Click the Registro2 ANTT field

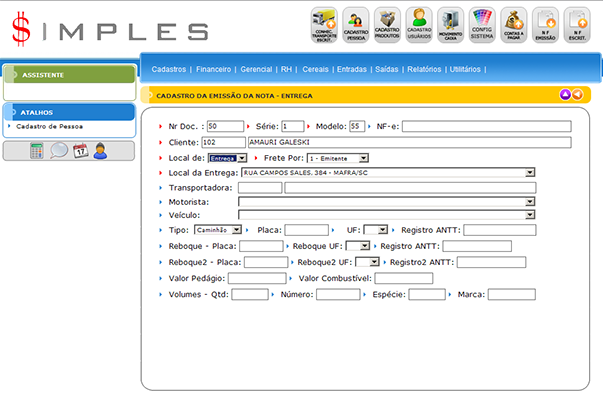(491, 262)
